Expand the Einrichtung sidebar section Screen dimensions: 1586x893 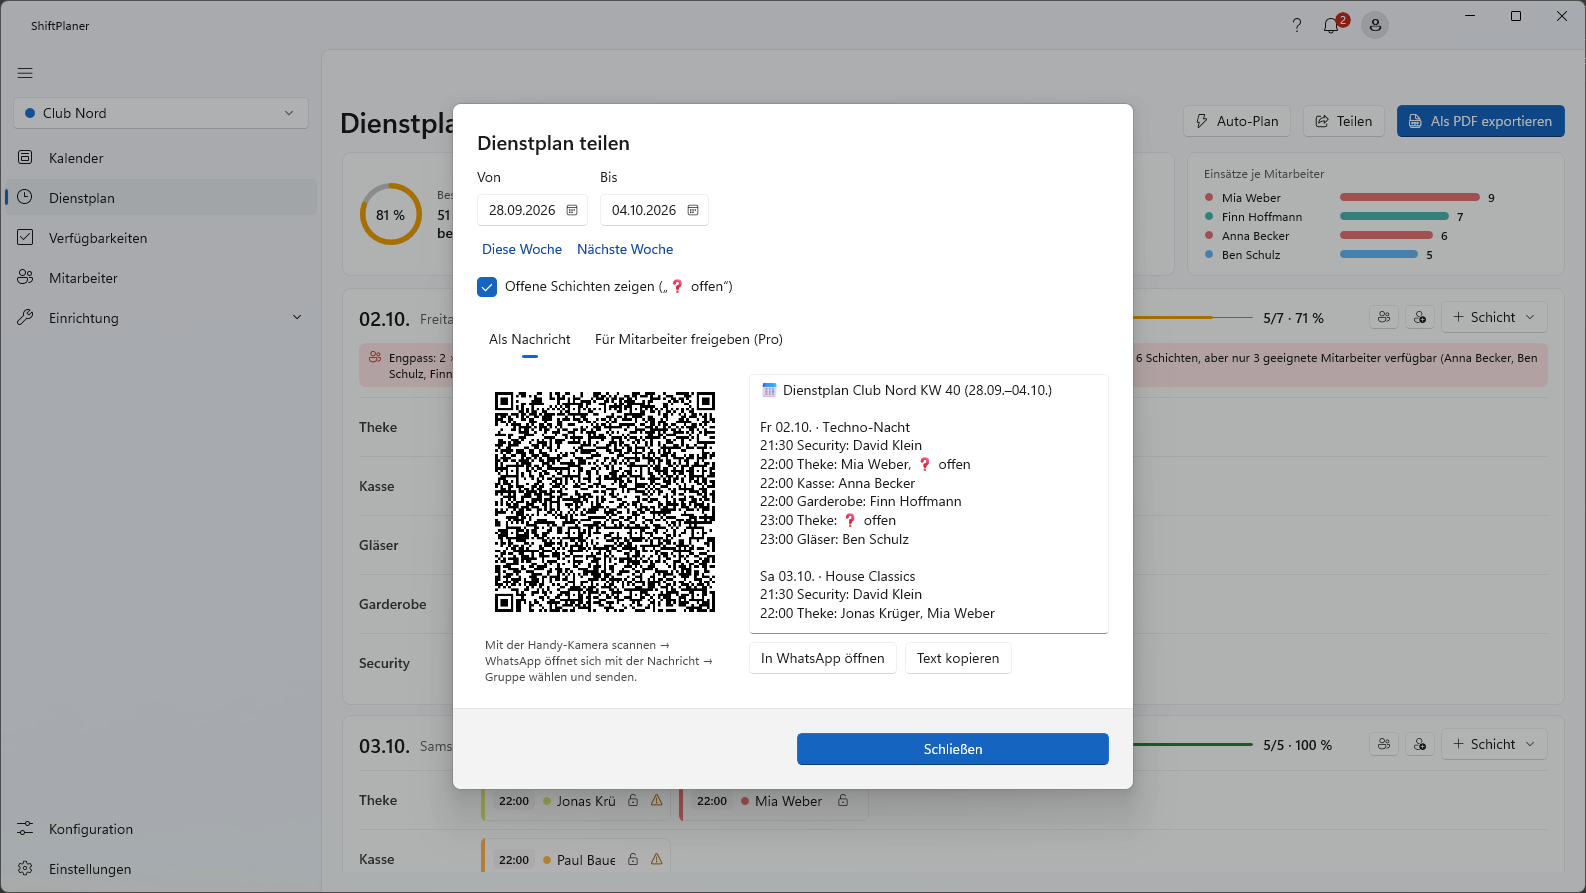point(161,318)
